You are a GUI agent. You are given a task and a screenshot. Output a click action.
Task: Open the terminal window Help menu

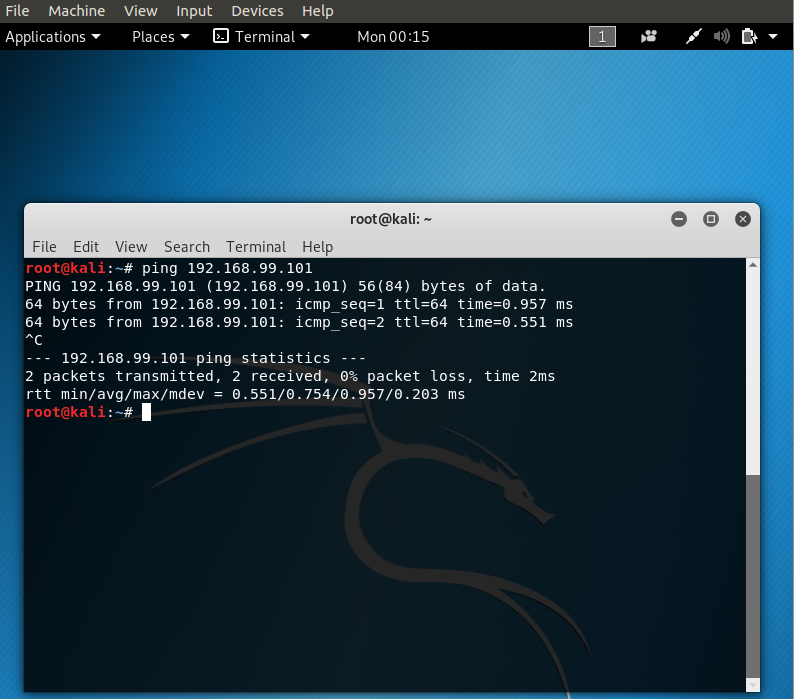[317, 247]
